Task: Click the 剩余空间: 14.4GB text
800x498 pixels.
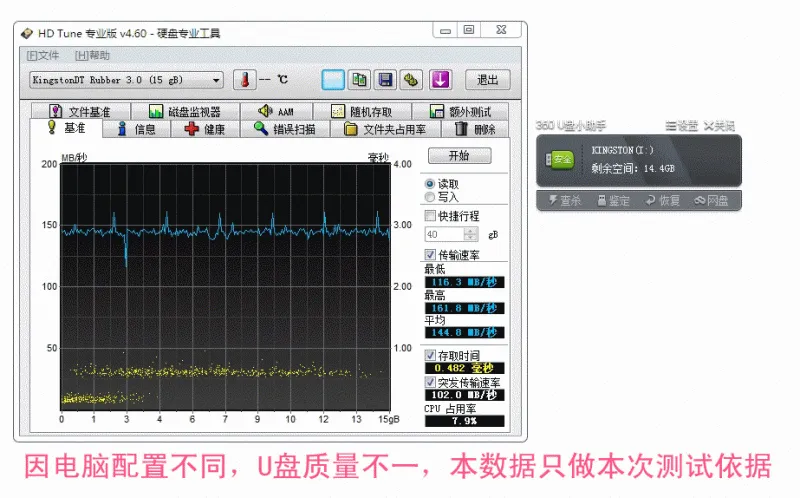Action: tap(633, 168)
